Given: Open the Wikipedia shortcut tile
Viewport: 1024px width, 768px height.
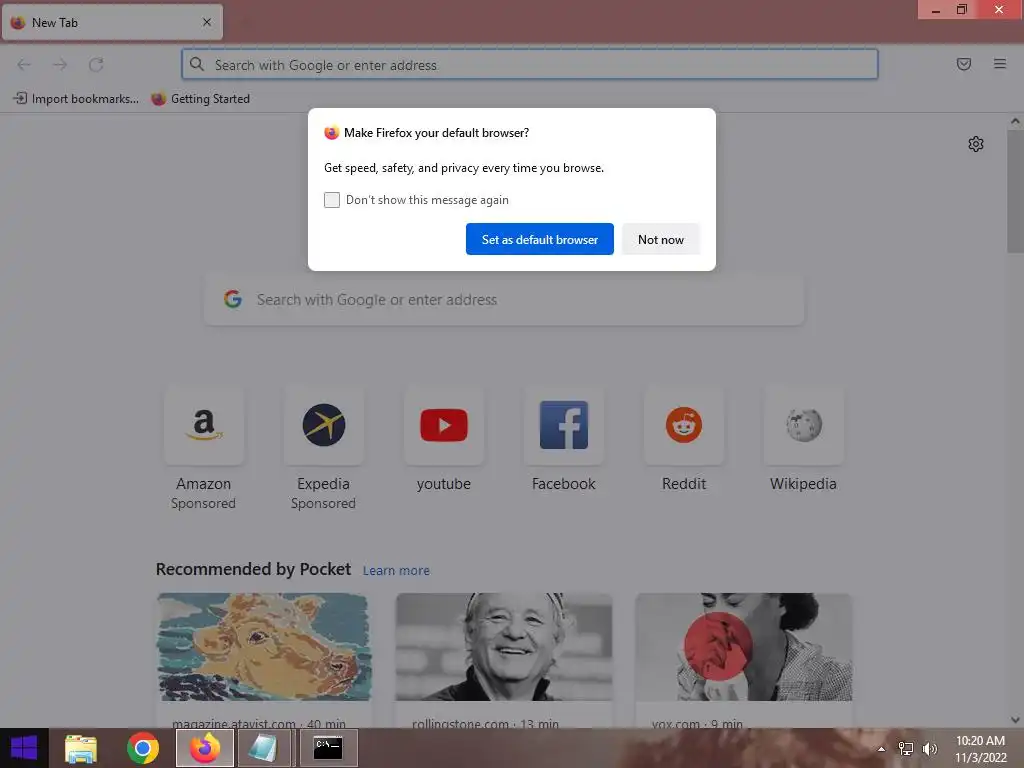Looking at the screenshot, I should [x=803, y=425].
